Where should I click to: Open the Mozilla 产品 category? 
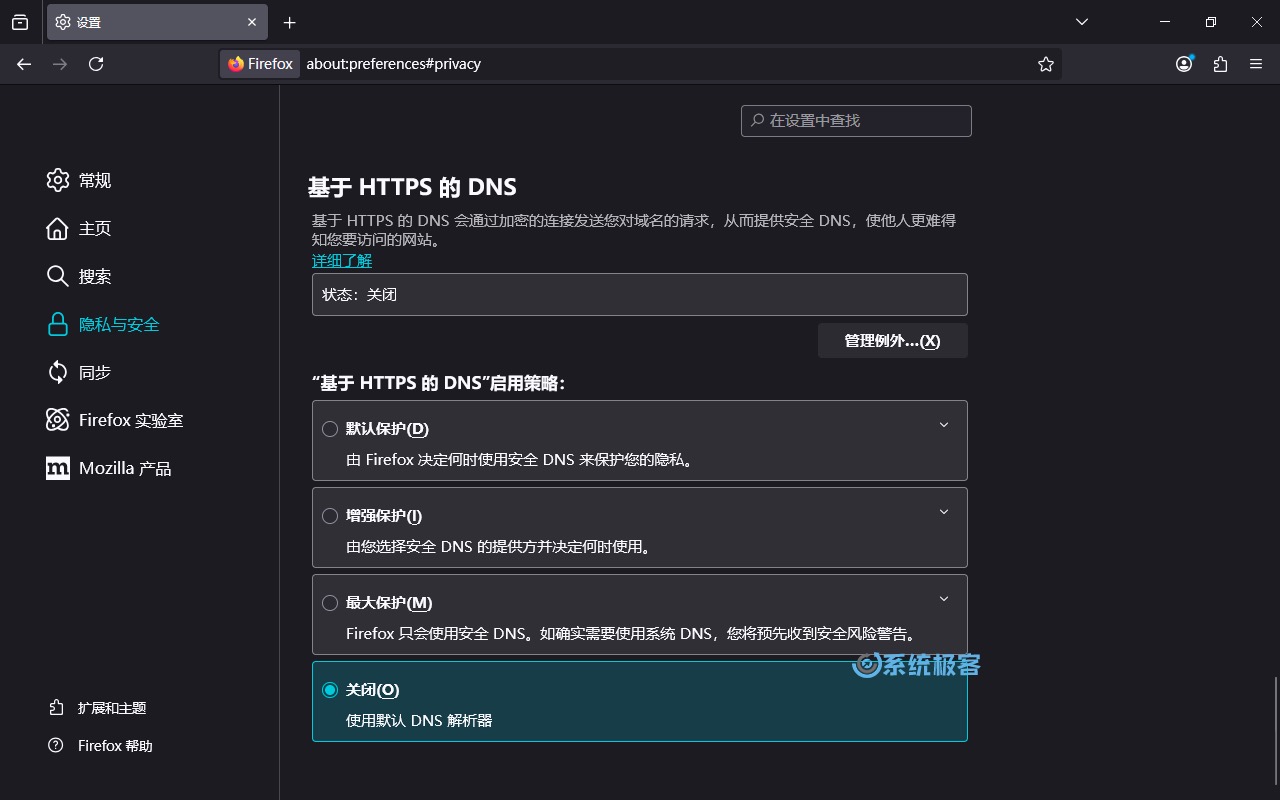click(x=109, y=468)
